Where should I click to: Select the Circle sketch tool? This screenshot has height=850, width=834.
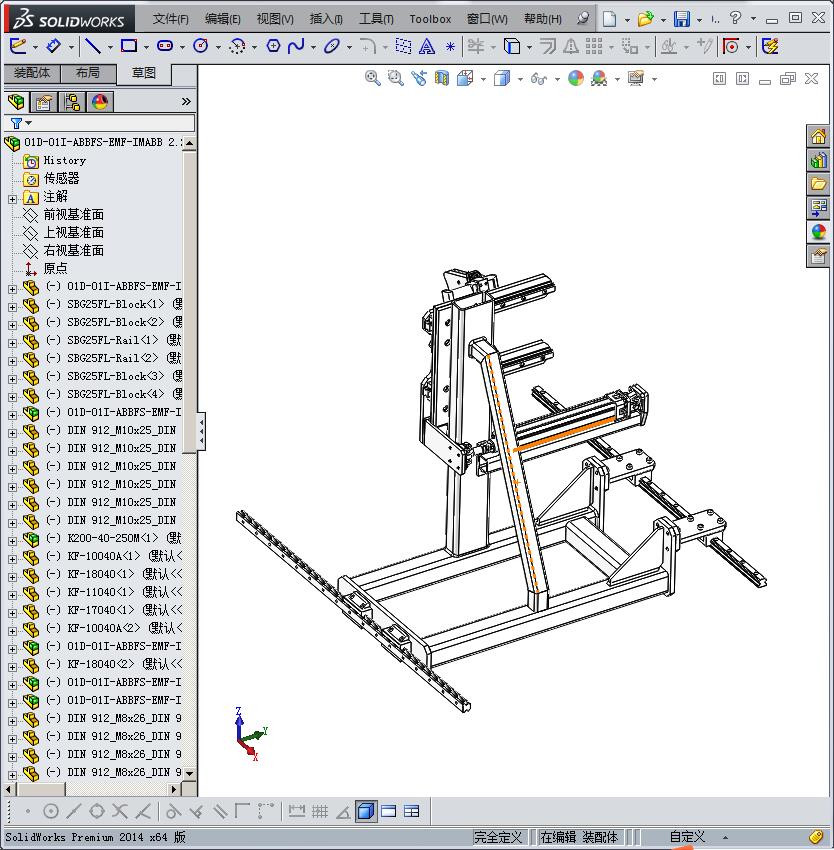click(x=201, y=46)
